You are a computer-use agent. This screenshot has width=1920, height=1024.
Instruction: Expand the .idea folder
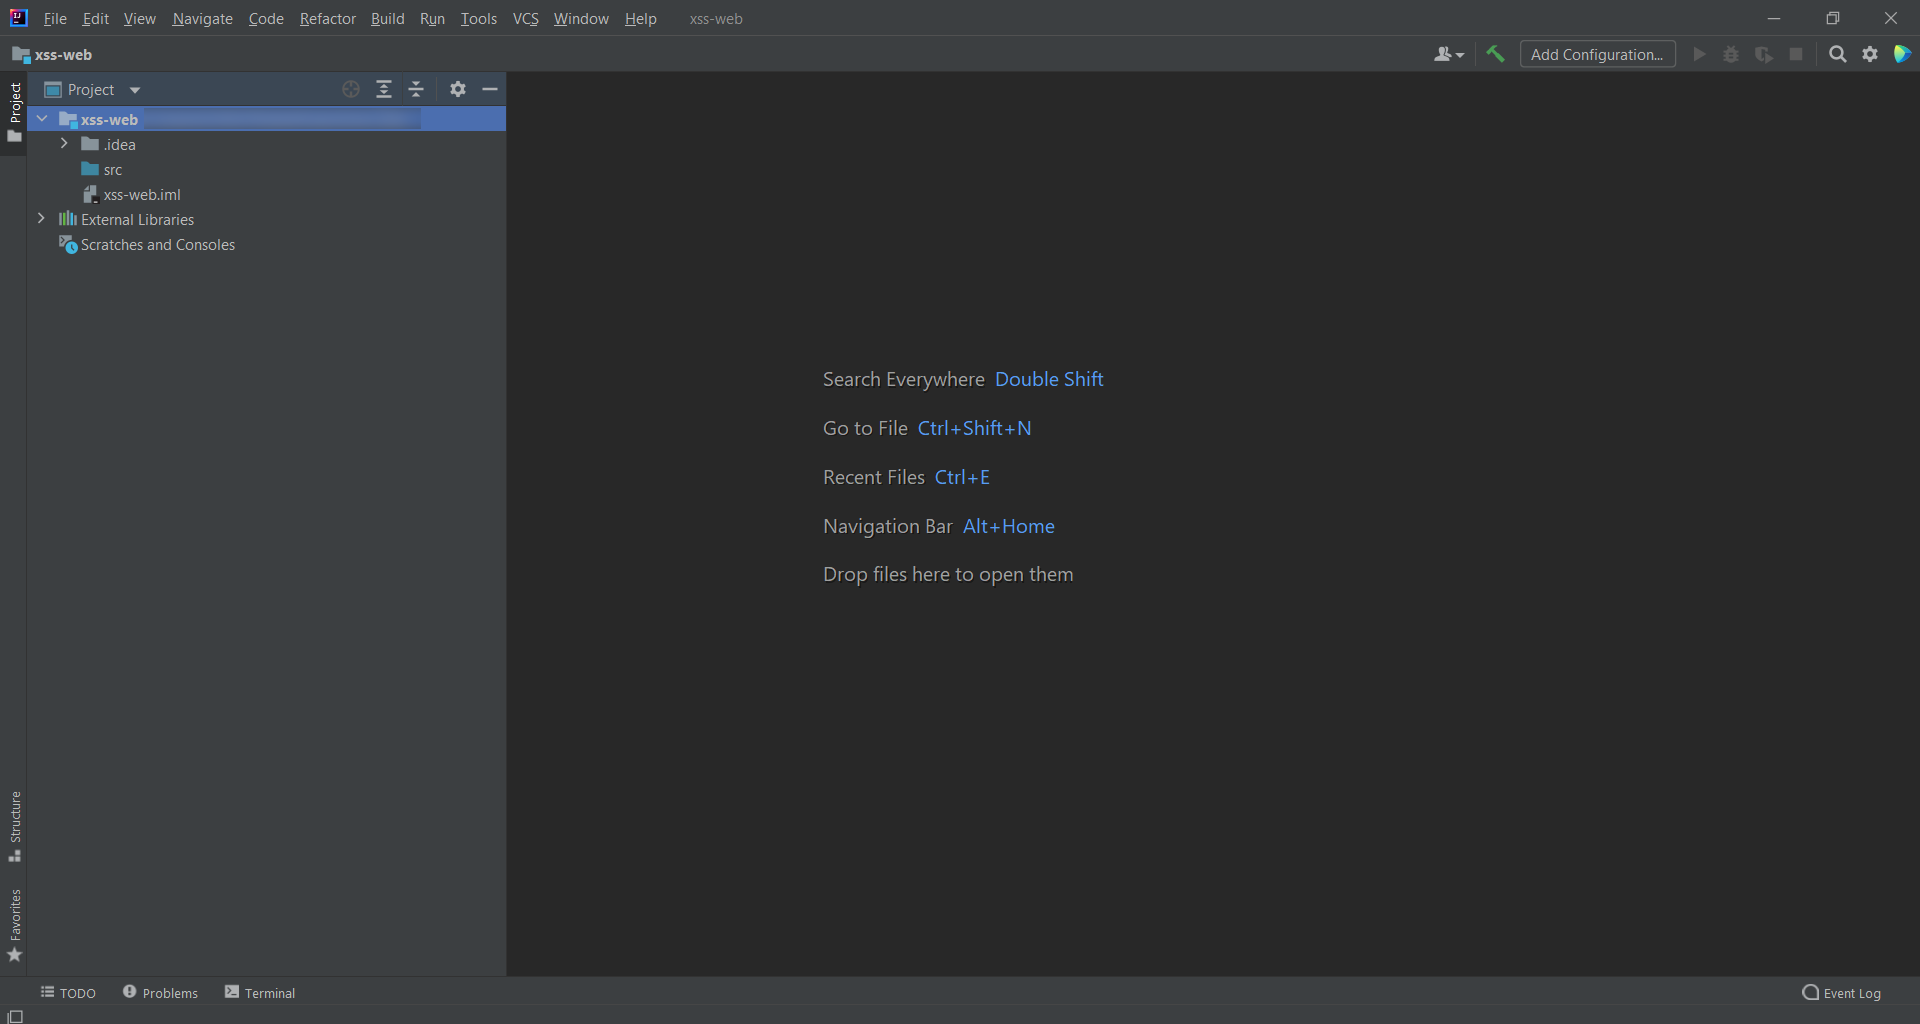[64, 144]
